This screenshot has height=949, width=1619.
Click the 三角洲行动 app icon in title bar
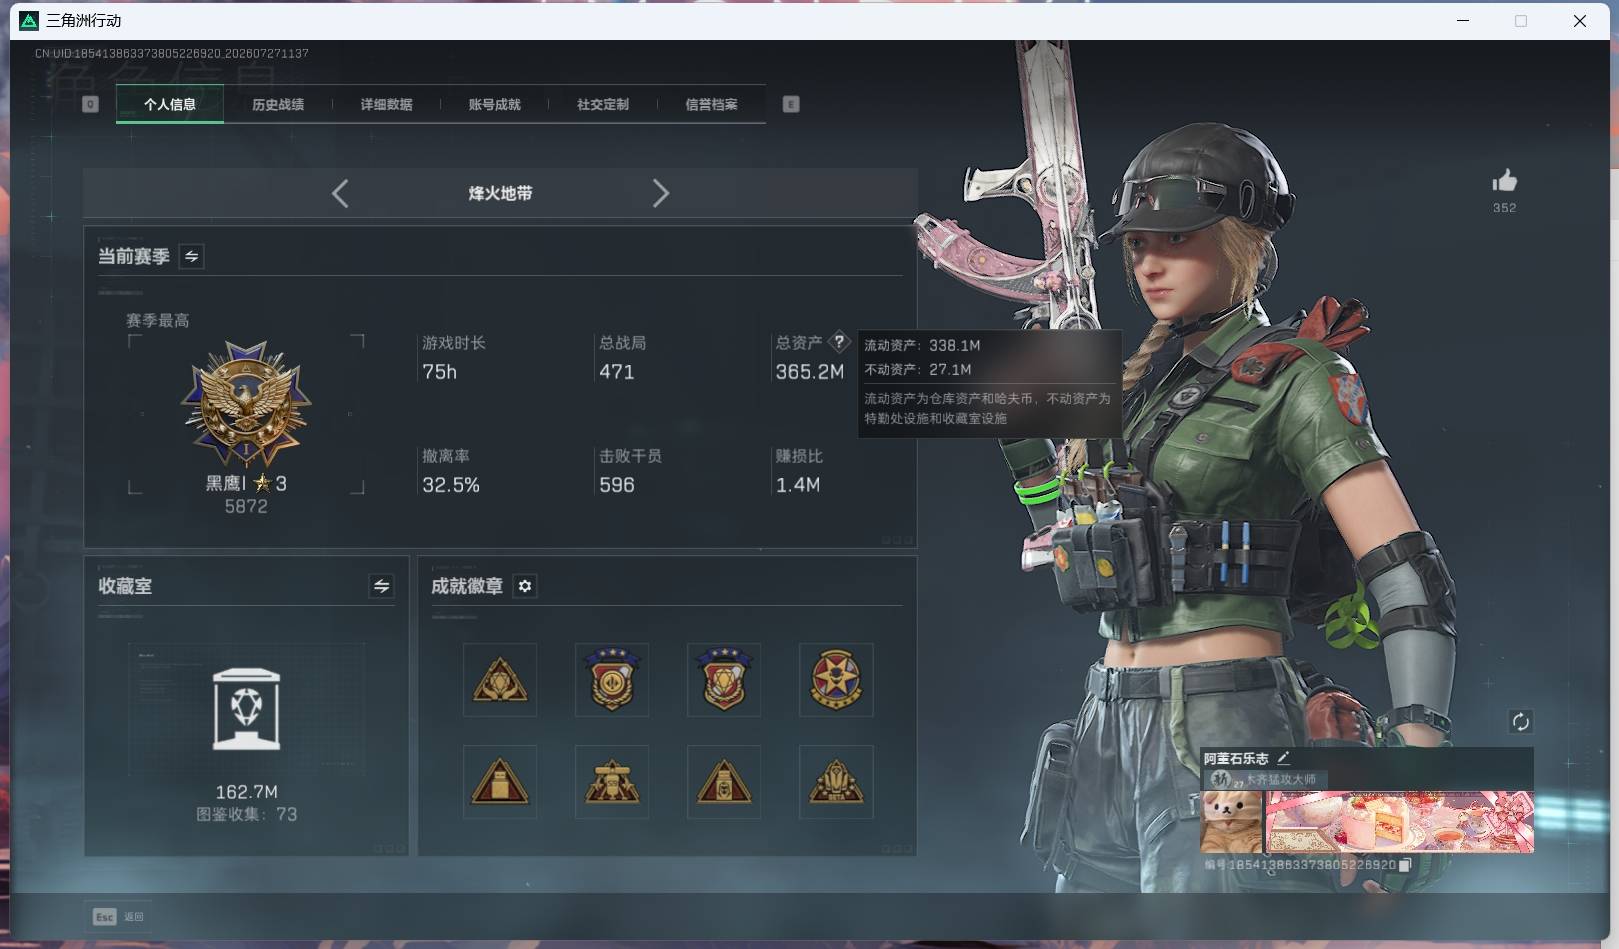[29, 20]
